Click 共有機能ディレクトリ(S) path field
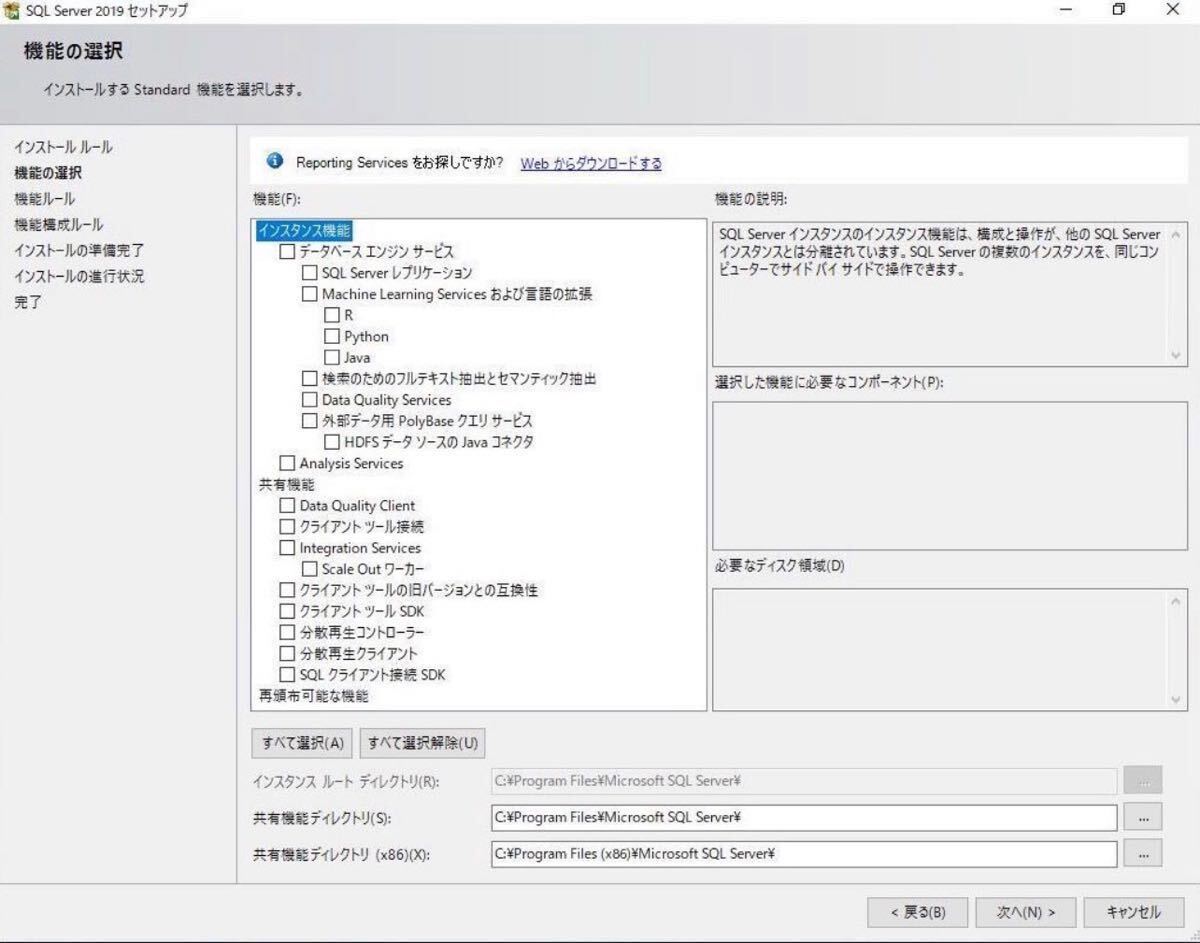 coord(804,818)
